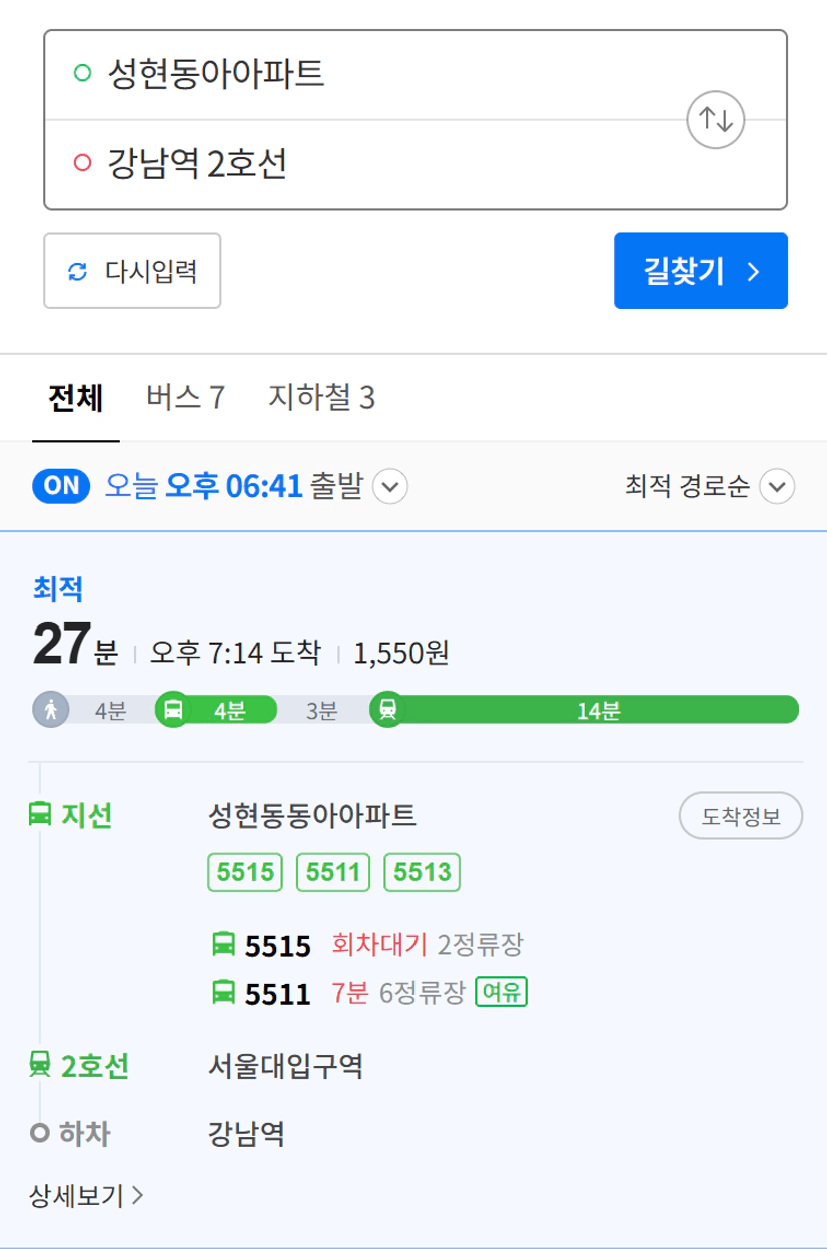Select the 5513 bus number chip

click(422, 873)
